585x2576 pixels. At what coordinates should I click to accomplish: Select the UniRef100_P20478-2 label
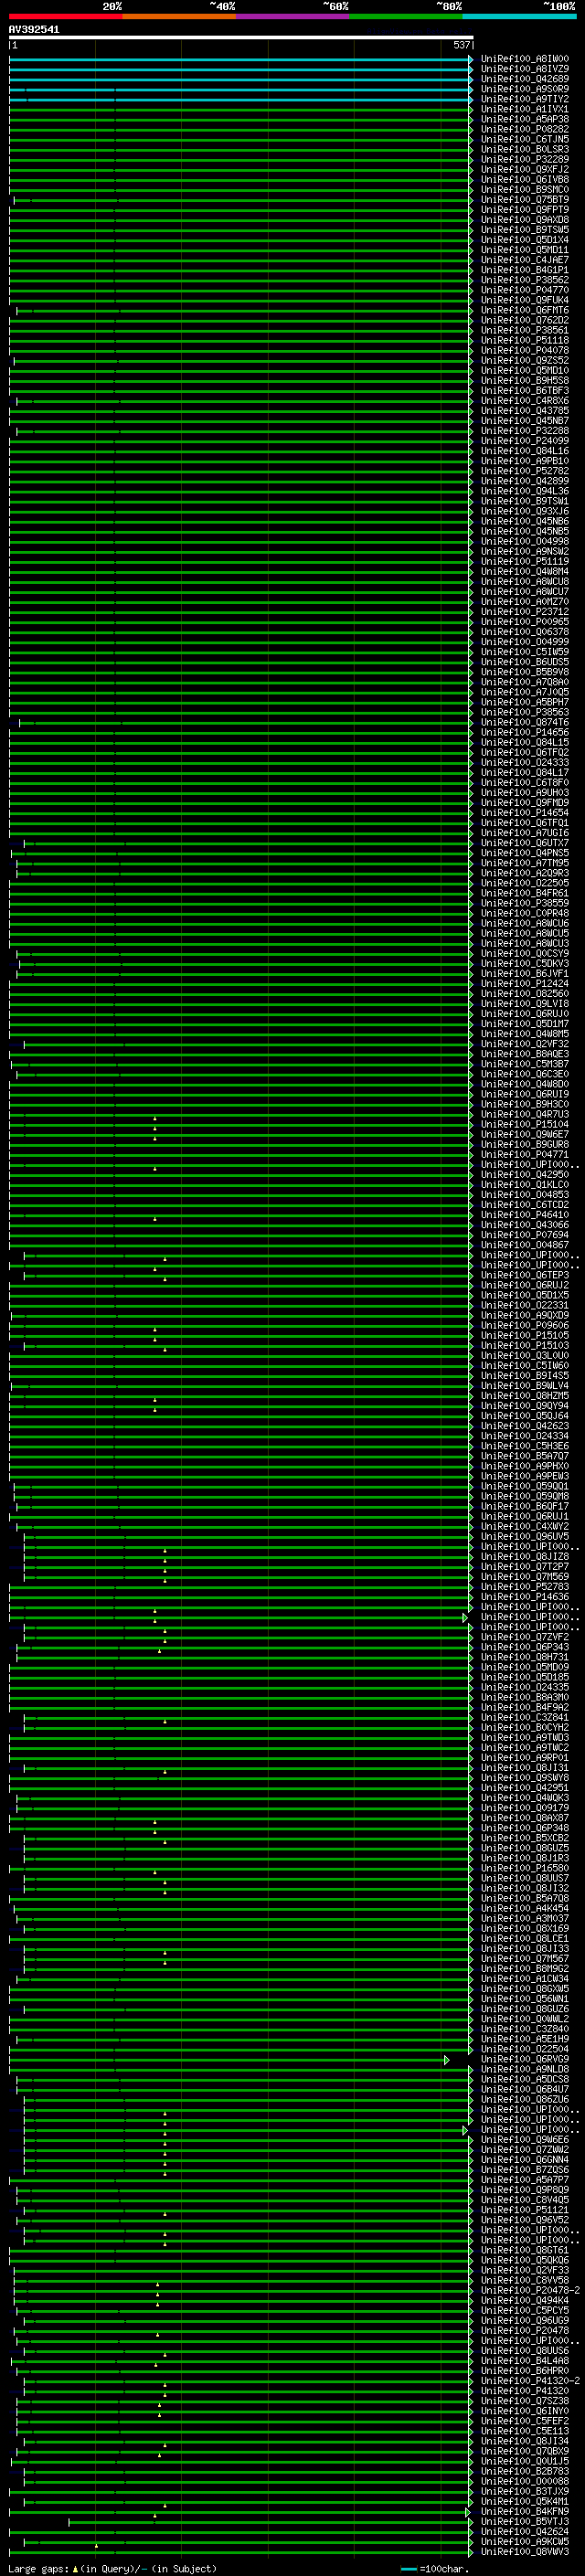click(x=530, y=2291)
